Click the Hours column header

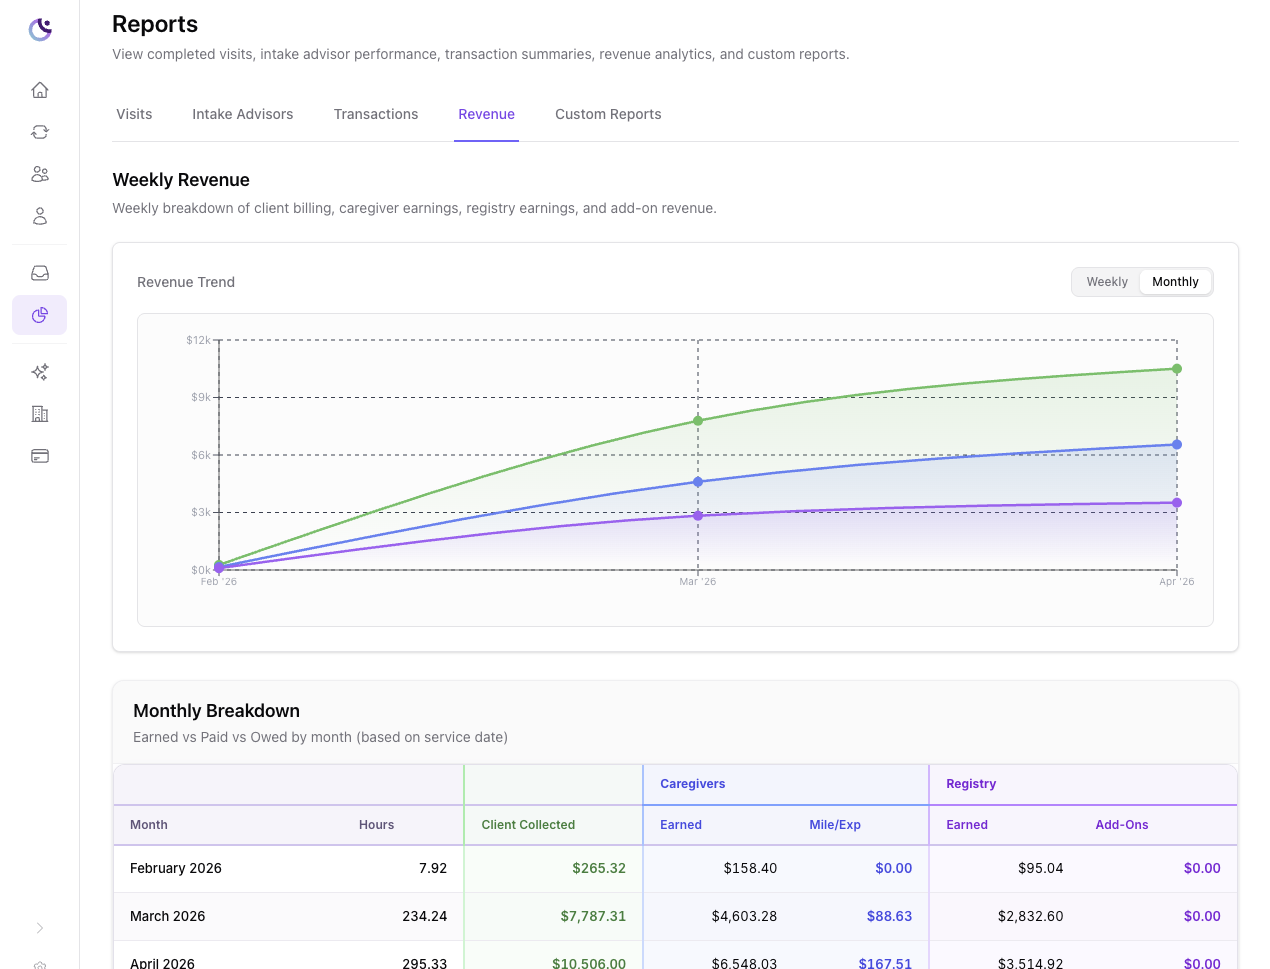click(x=376, y=825)
